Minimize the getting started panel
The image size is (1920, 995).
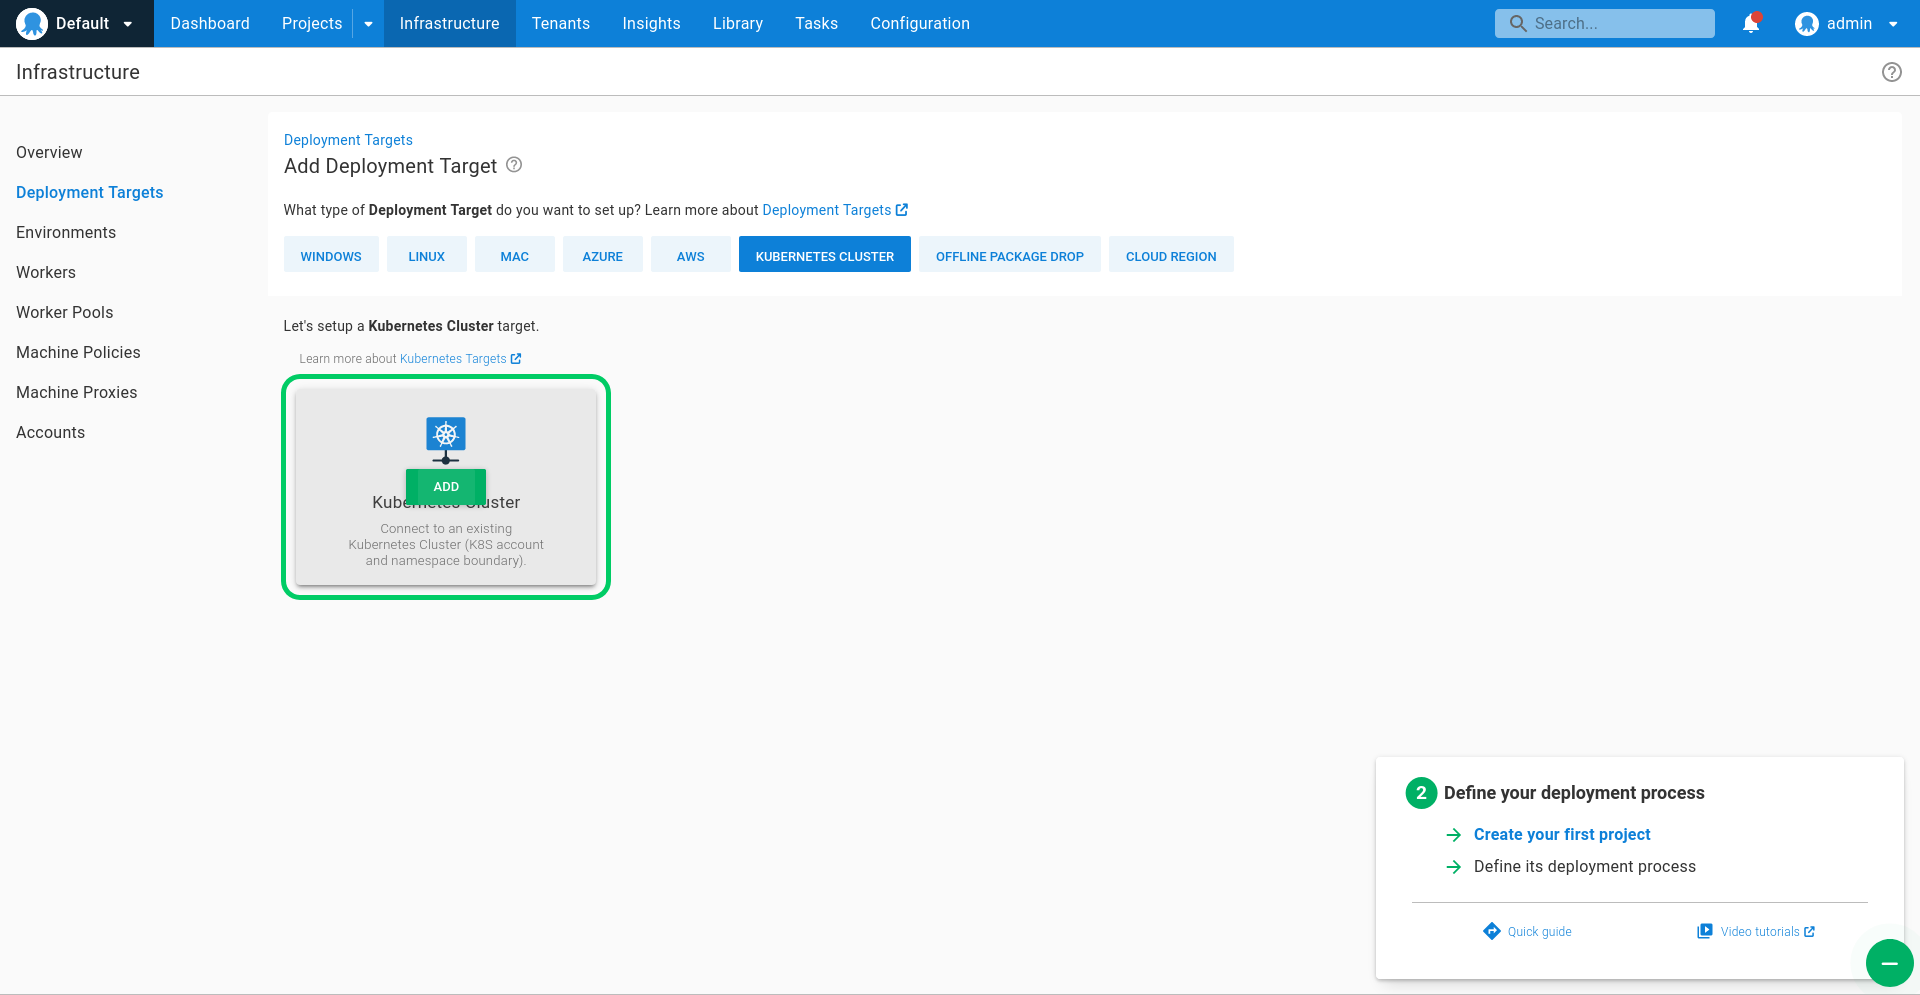click(1889, 963)
